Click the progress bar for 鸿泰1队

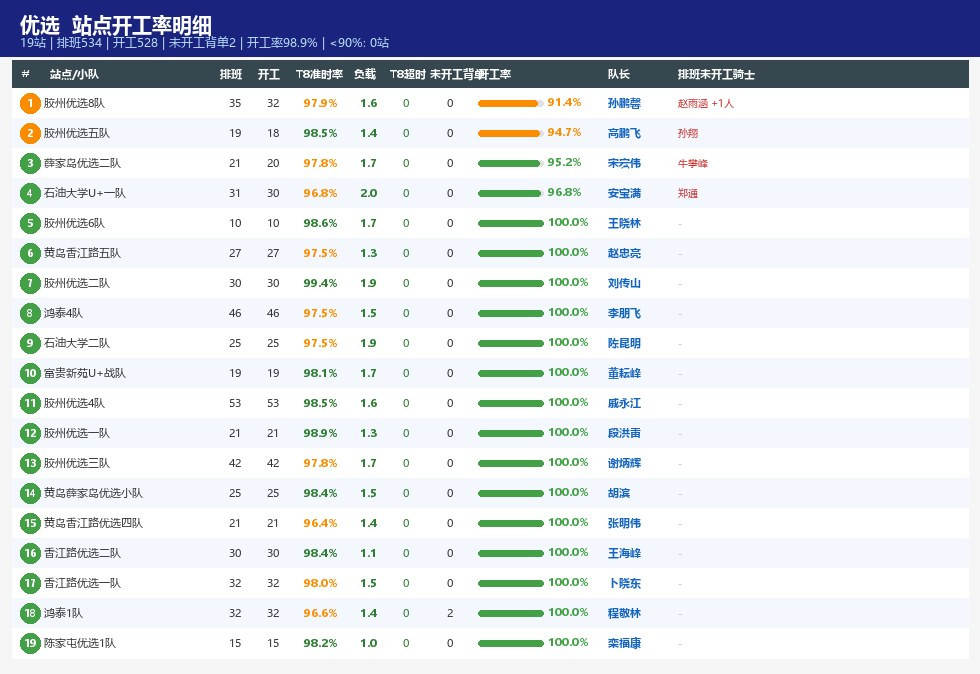point(511,613)
